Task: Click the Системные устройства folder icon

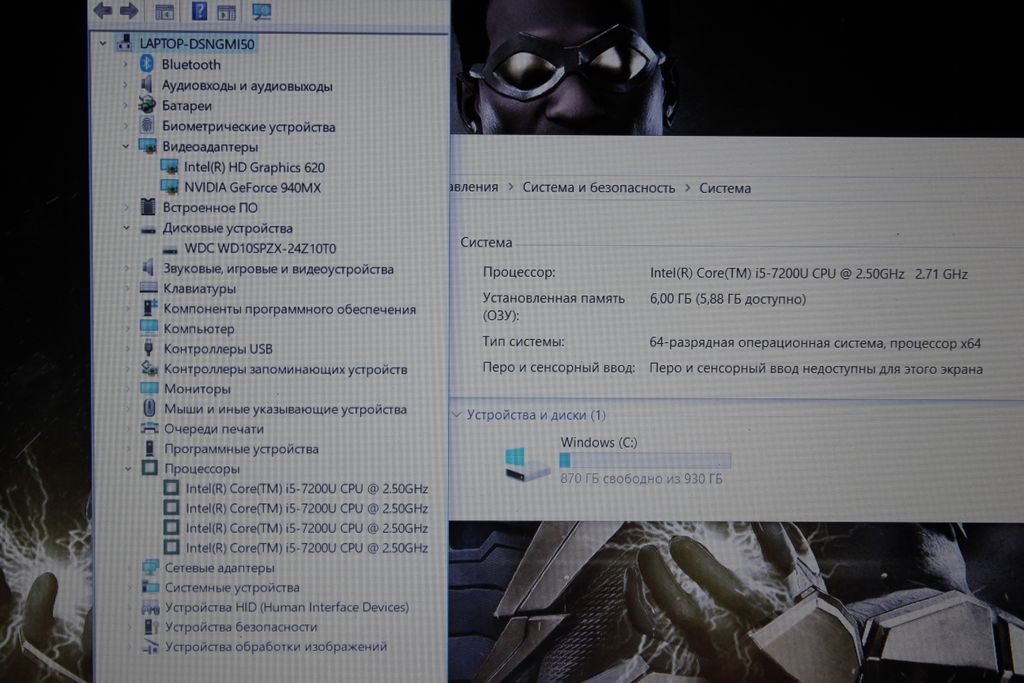Action: [x=151, y=587]
